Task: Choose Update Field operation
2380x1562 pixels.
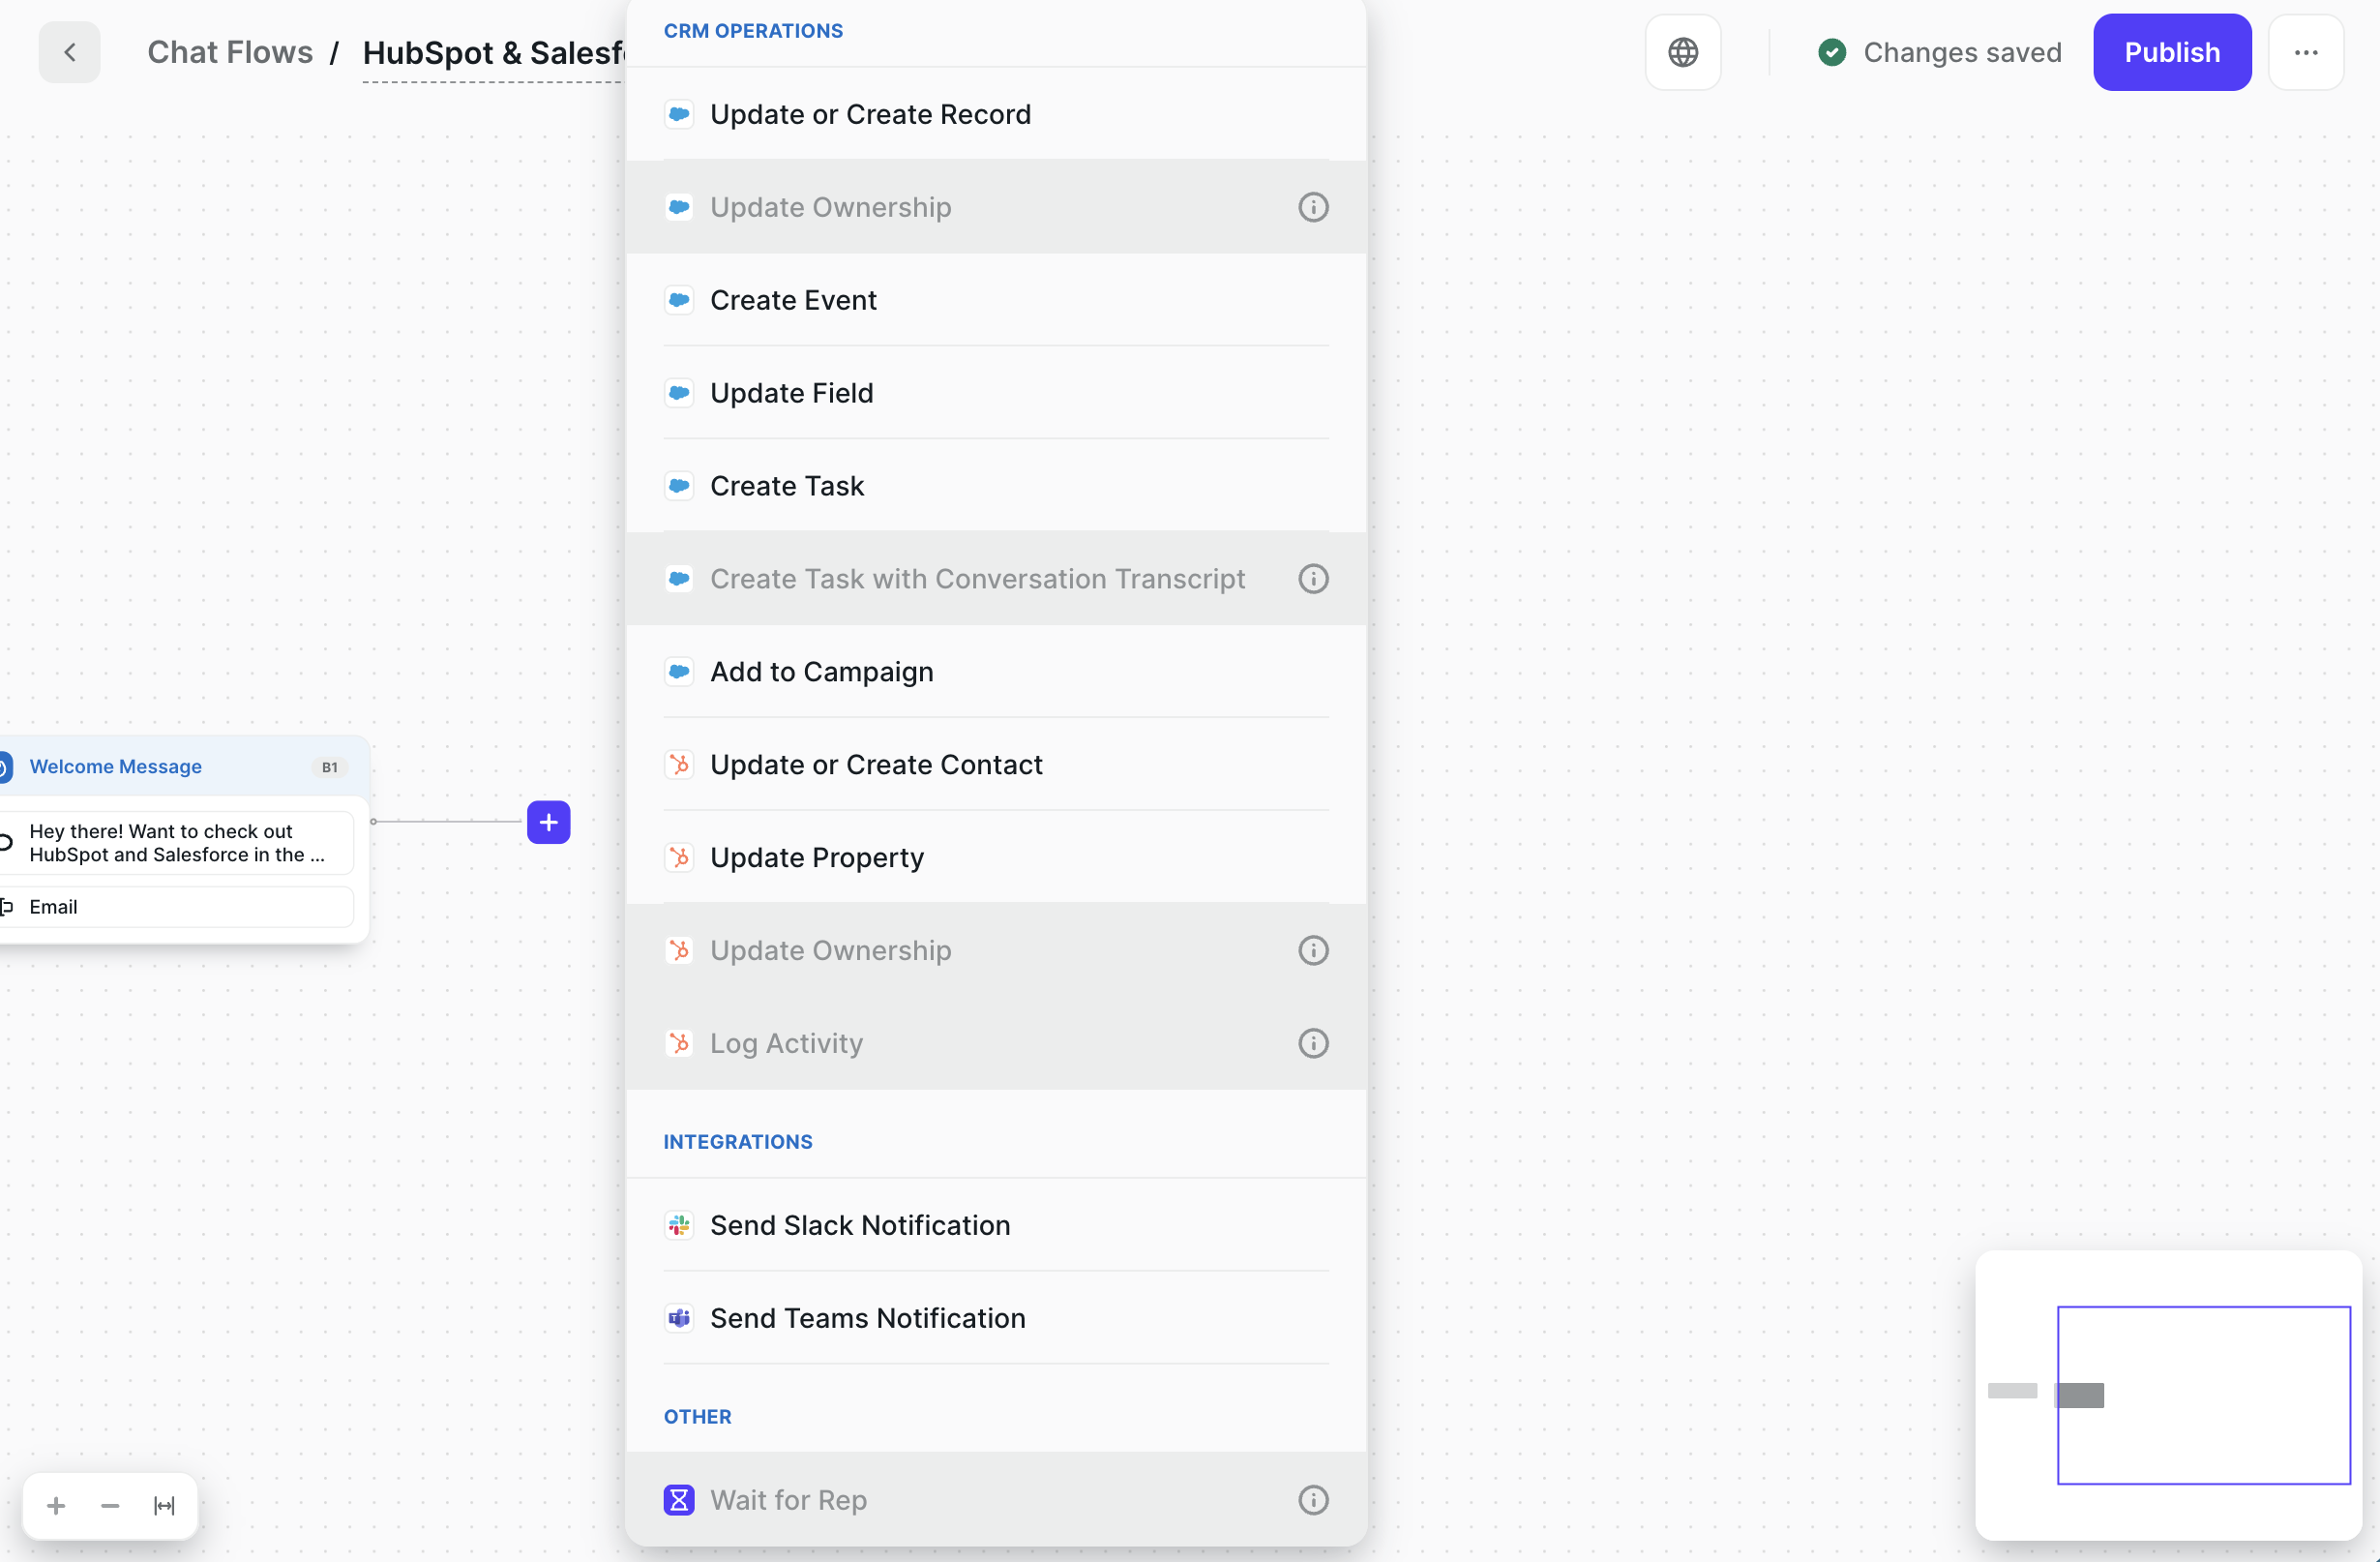Action: 996,393
